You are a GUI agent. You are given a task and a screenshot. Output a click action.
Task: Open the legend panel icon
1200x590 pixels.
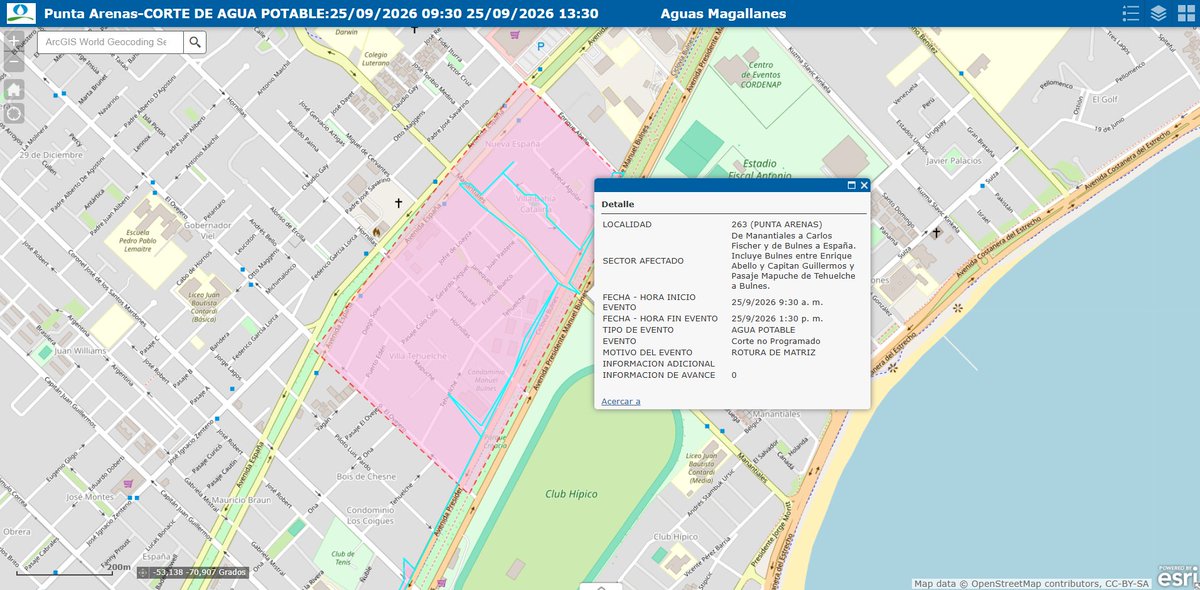pos(1131,13)
